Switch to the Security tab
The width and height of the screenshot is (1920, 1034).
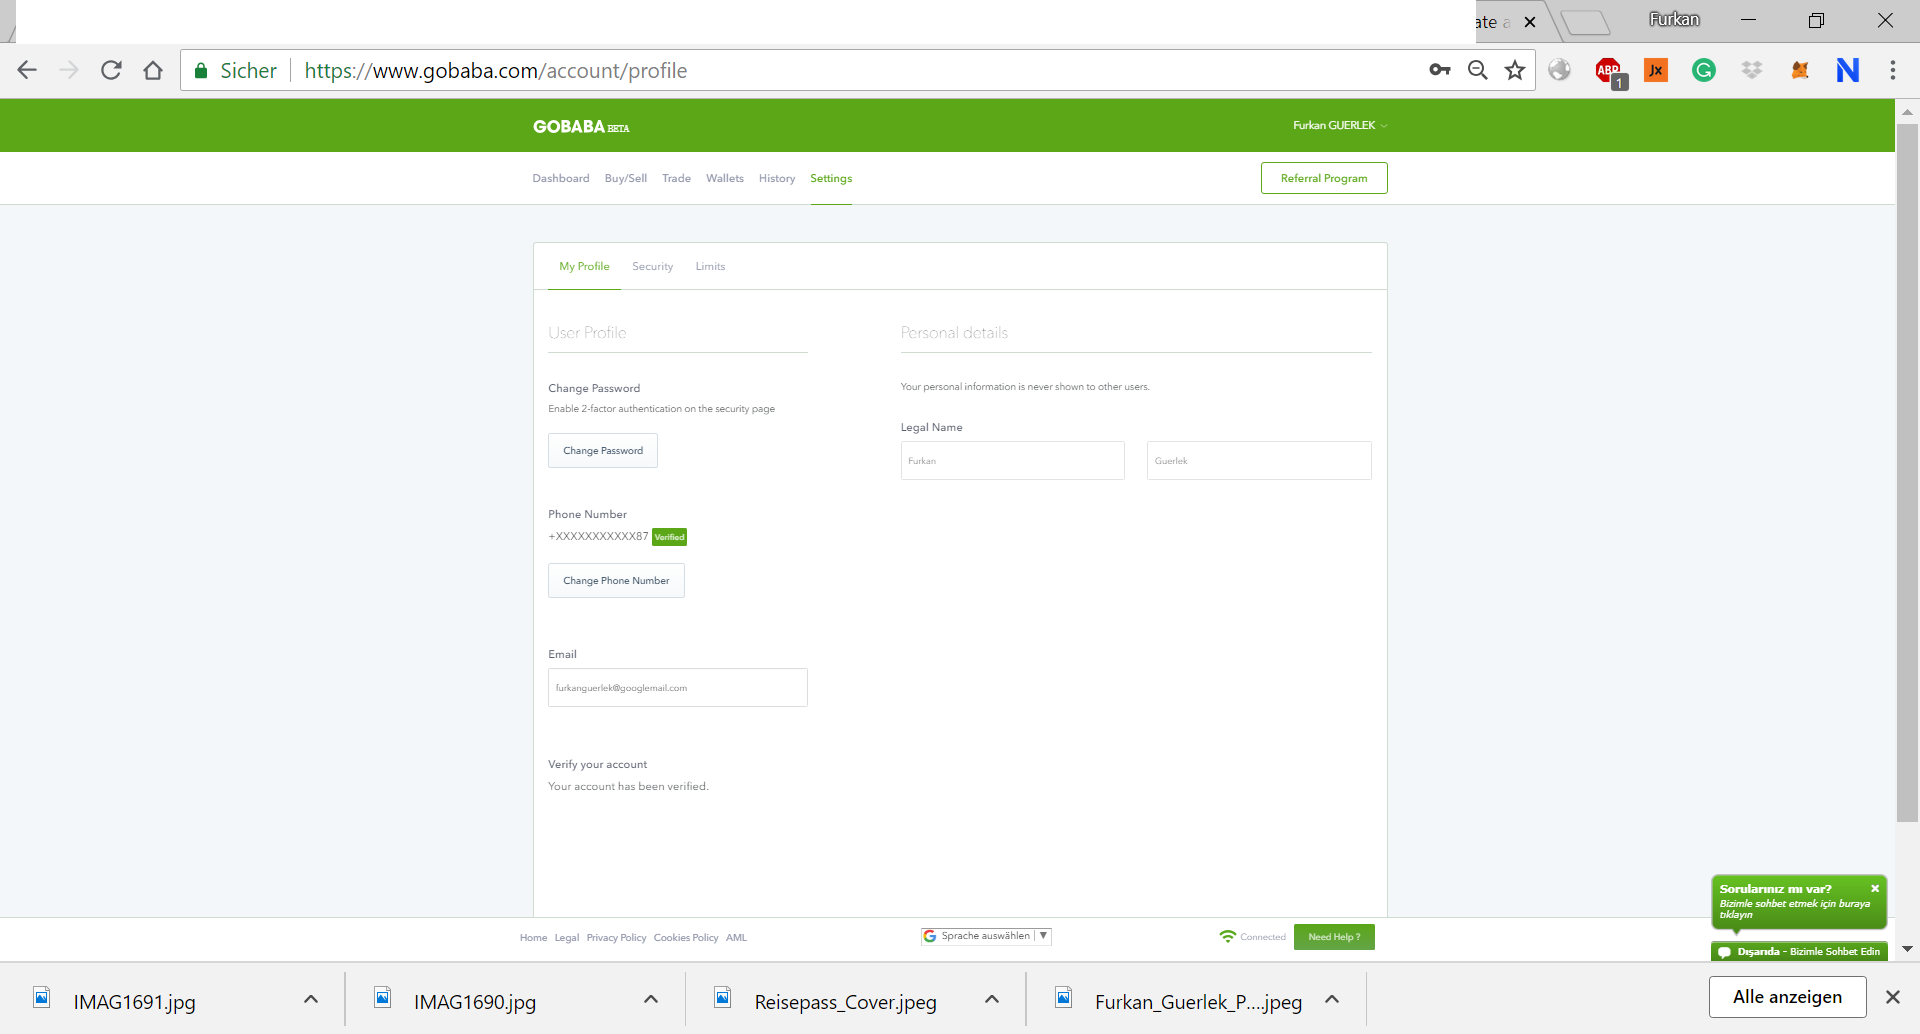(652, 266)
